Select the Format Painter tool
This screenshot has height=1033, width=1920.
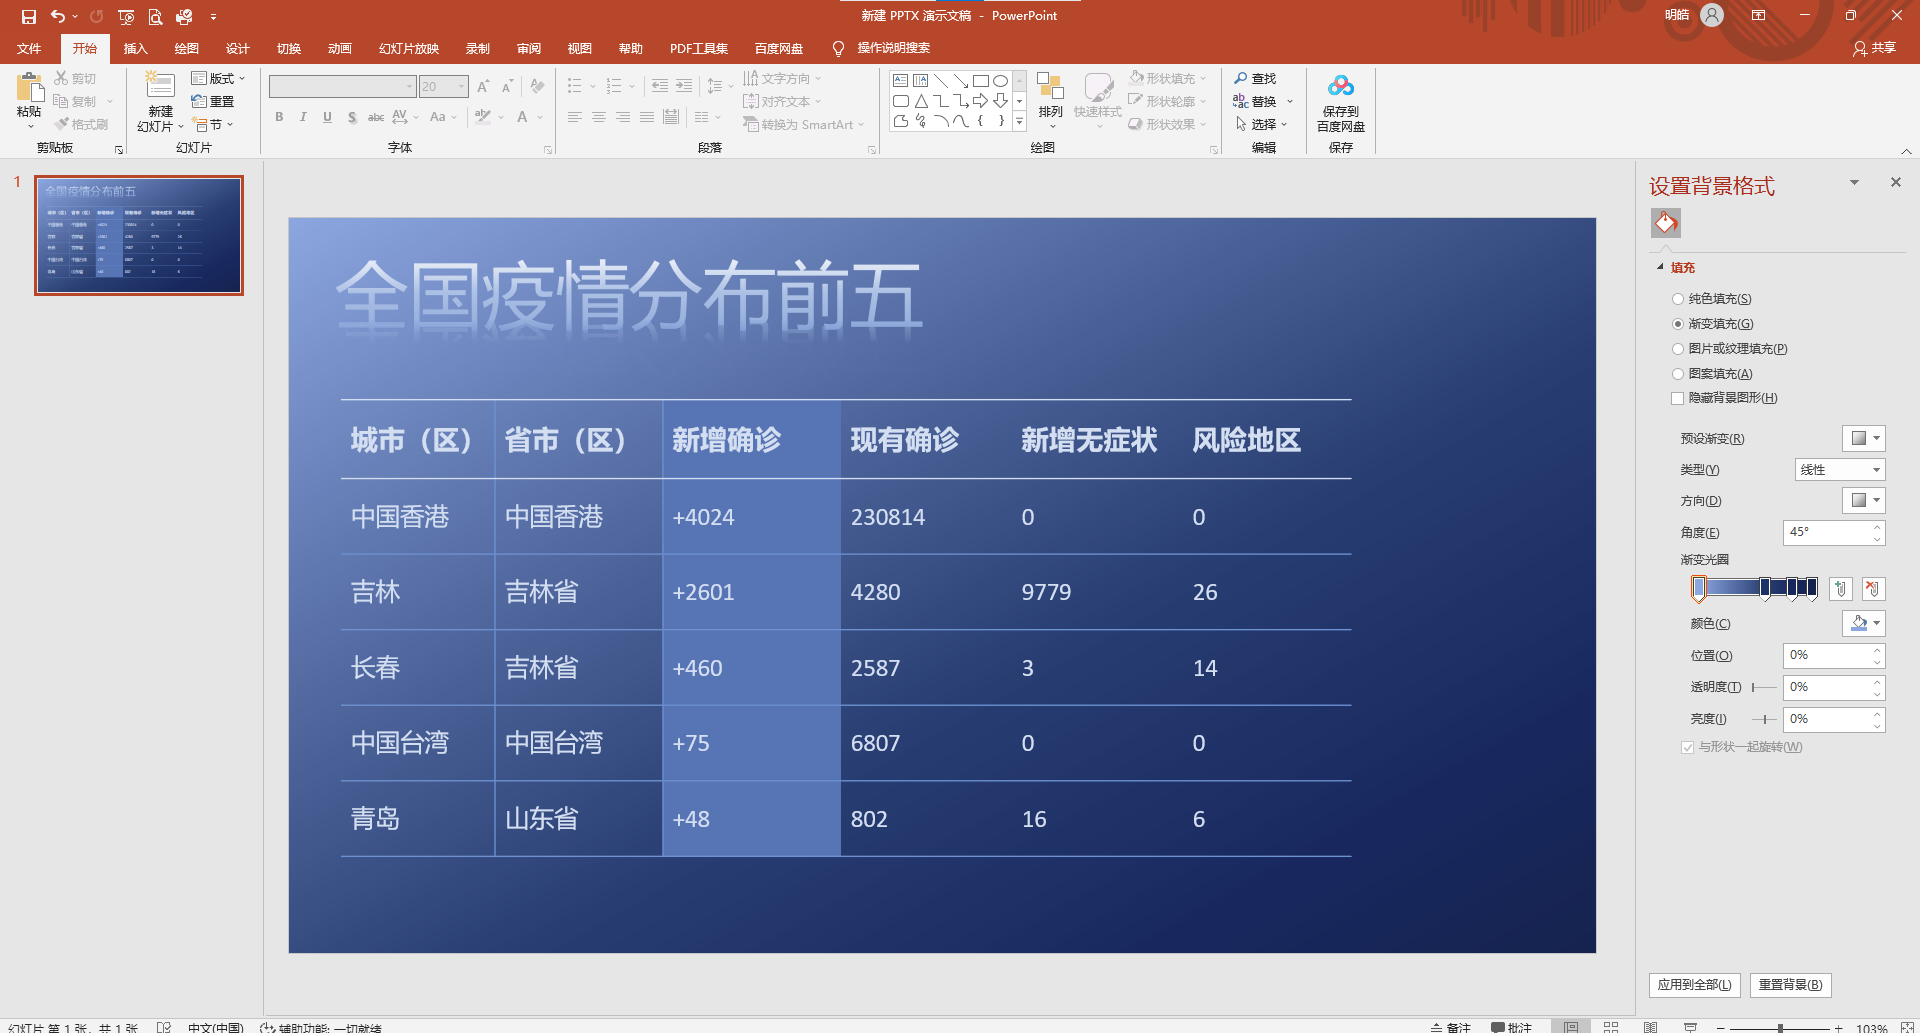(x=81, y=124)
